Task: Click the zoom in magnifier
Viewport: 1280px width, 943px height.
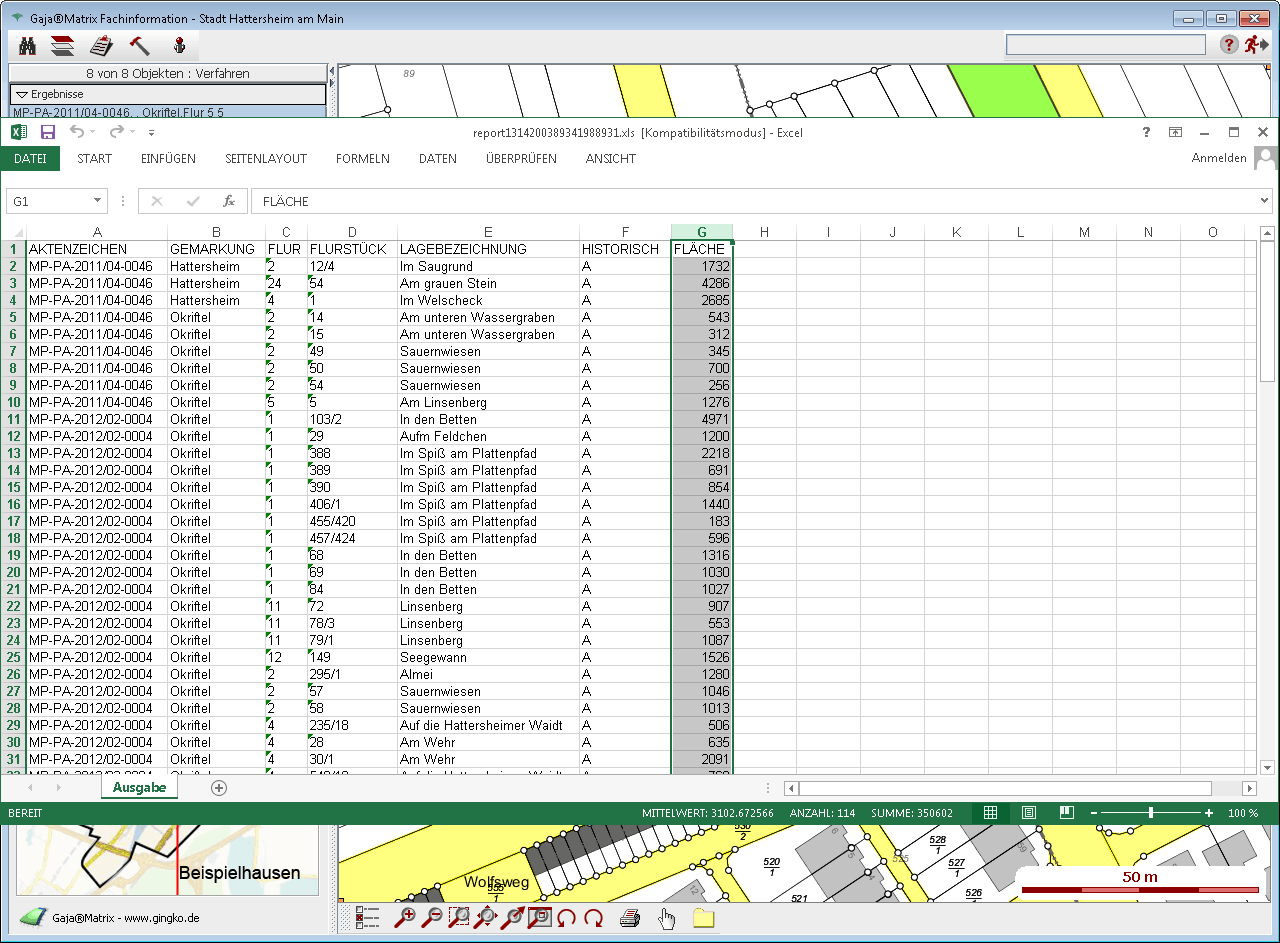Action: tap(407, 917)
